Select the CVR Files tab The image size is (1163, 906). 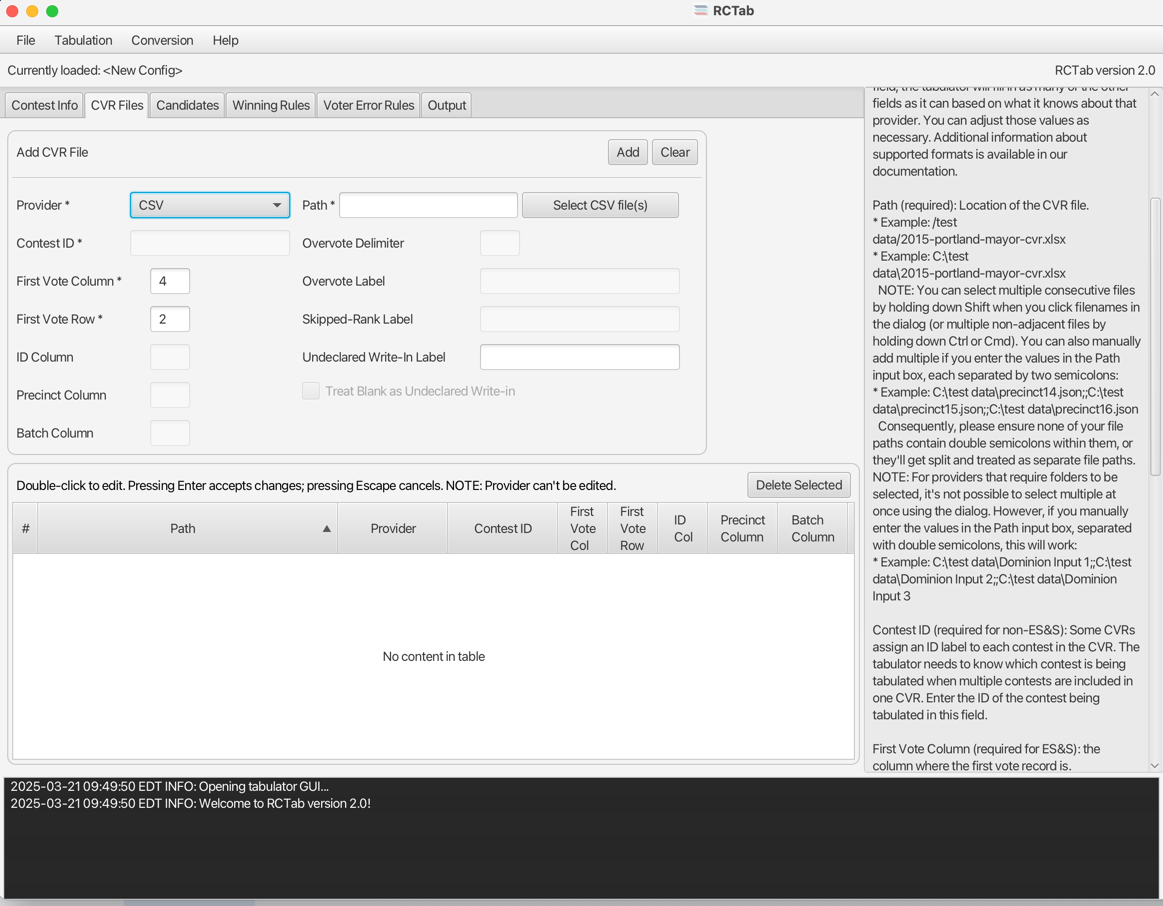117,105
